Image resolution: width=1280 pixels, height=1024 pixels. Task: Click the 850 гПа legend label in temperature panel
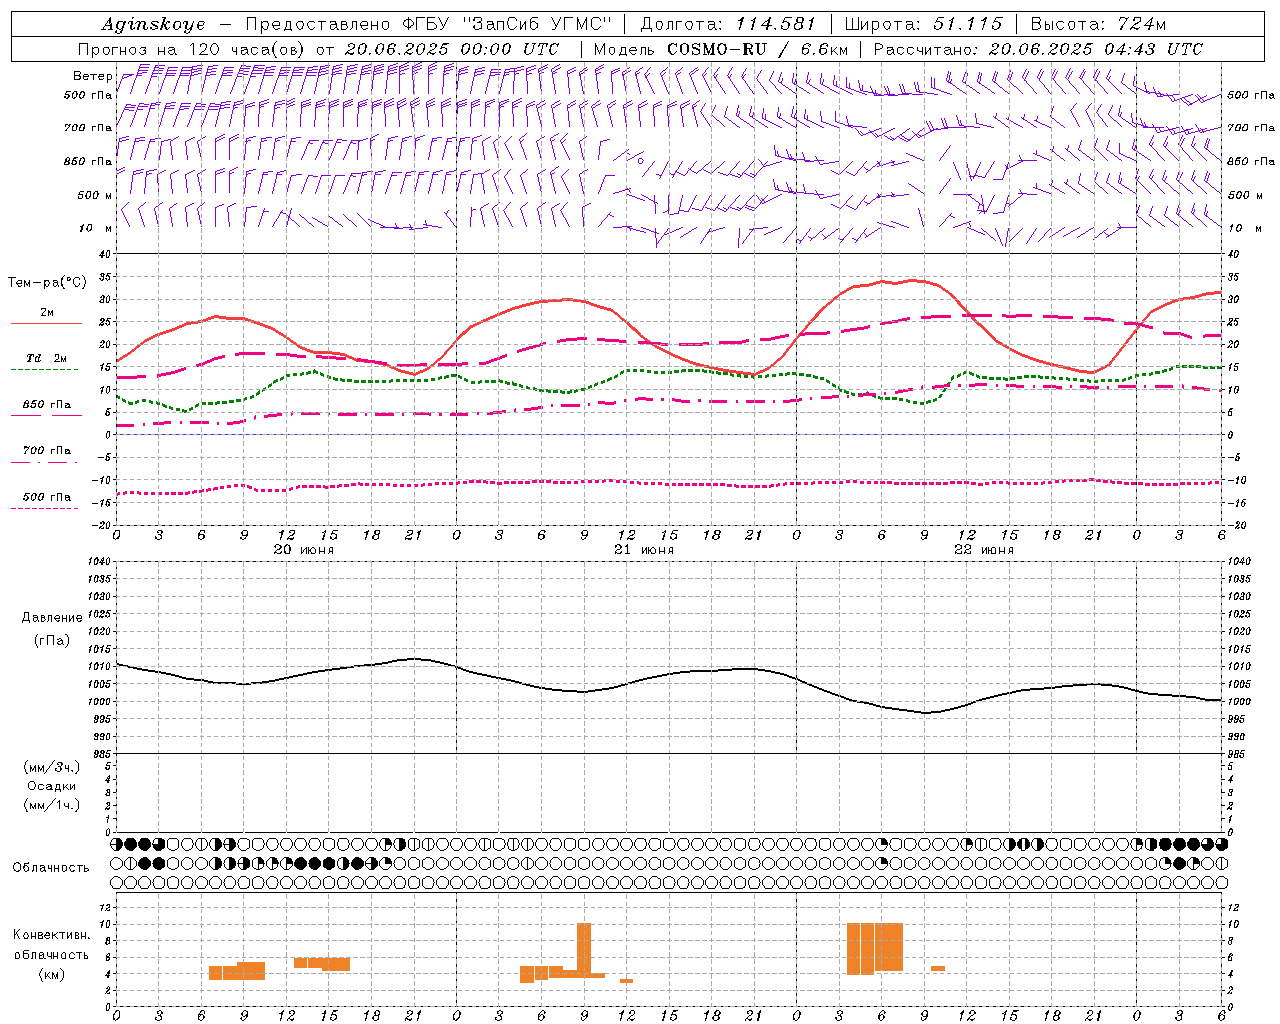pos(47,405)
